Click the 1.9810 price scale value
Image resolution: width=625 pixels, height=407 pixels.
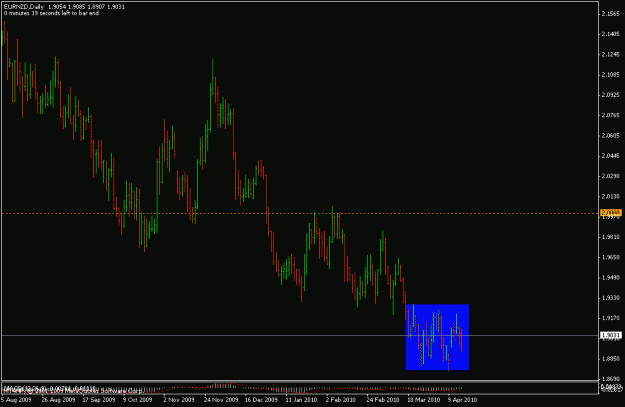[611, 237]
